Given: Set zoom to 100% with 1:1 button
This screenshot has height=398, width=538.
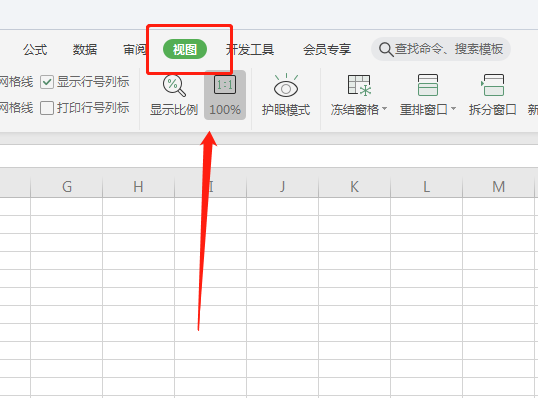Looking at the screenshot, I should [225, 95].
